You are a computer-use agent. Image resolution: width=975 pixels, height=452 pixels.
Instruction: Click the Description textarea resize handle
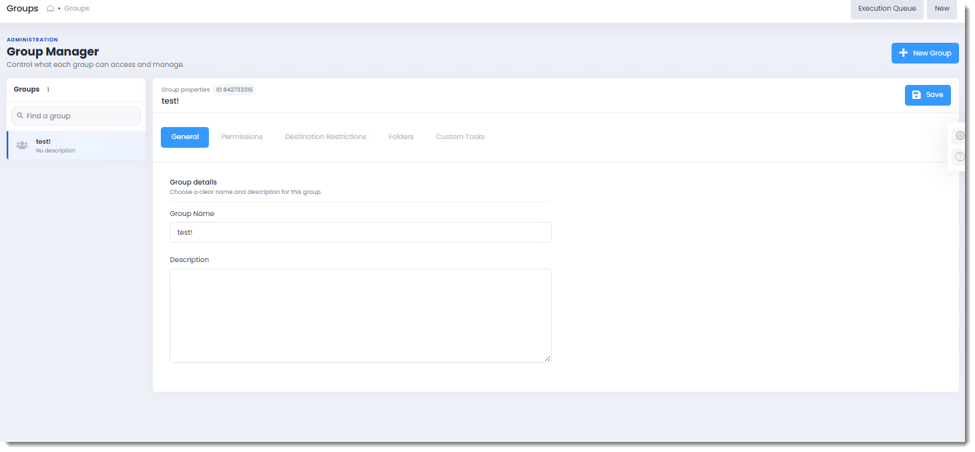pos(548,359)
